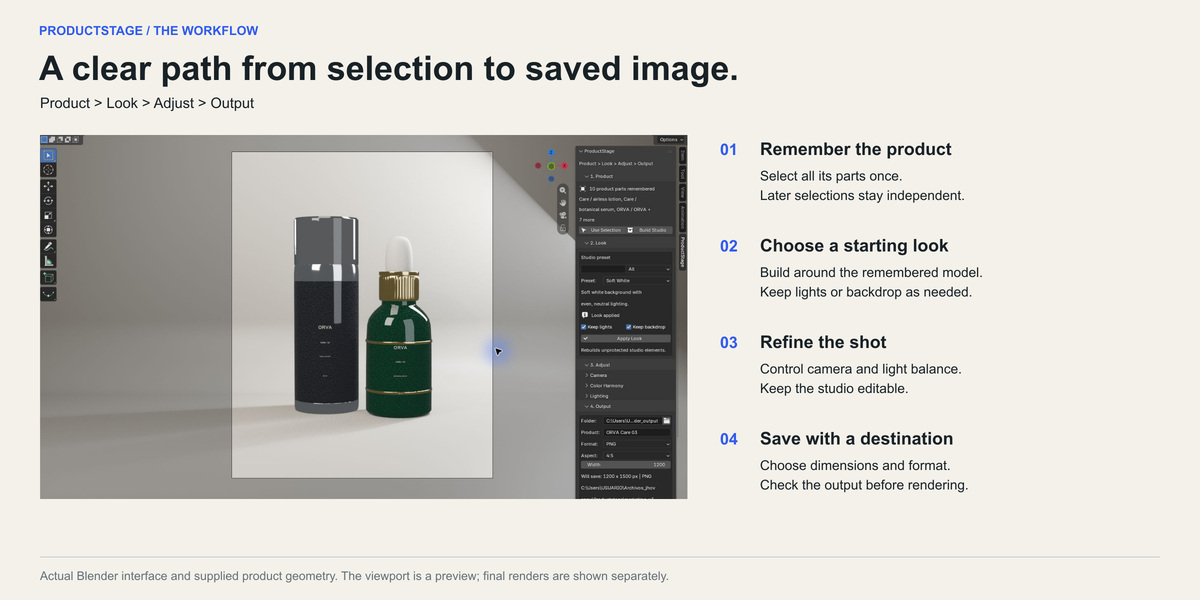Click folder browse icon beside Folder path
1200x600 pixels.
tap(667, 421)
